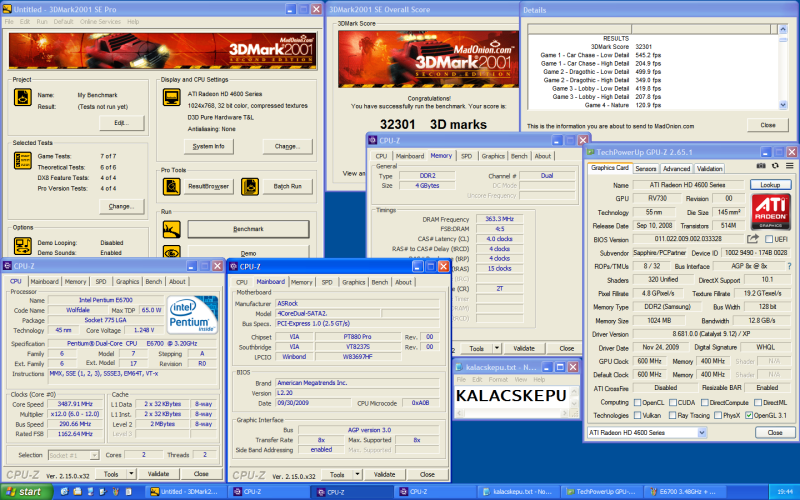Click the Options icon in 3DMark2001
This screenshot has height=500, width=800.
pyautogui.click(x=22, y=246)
